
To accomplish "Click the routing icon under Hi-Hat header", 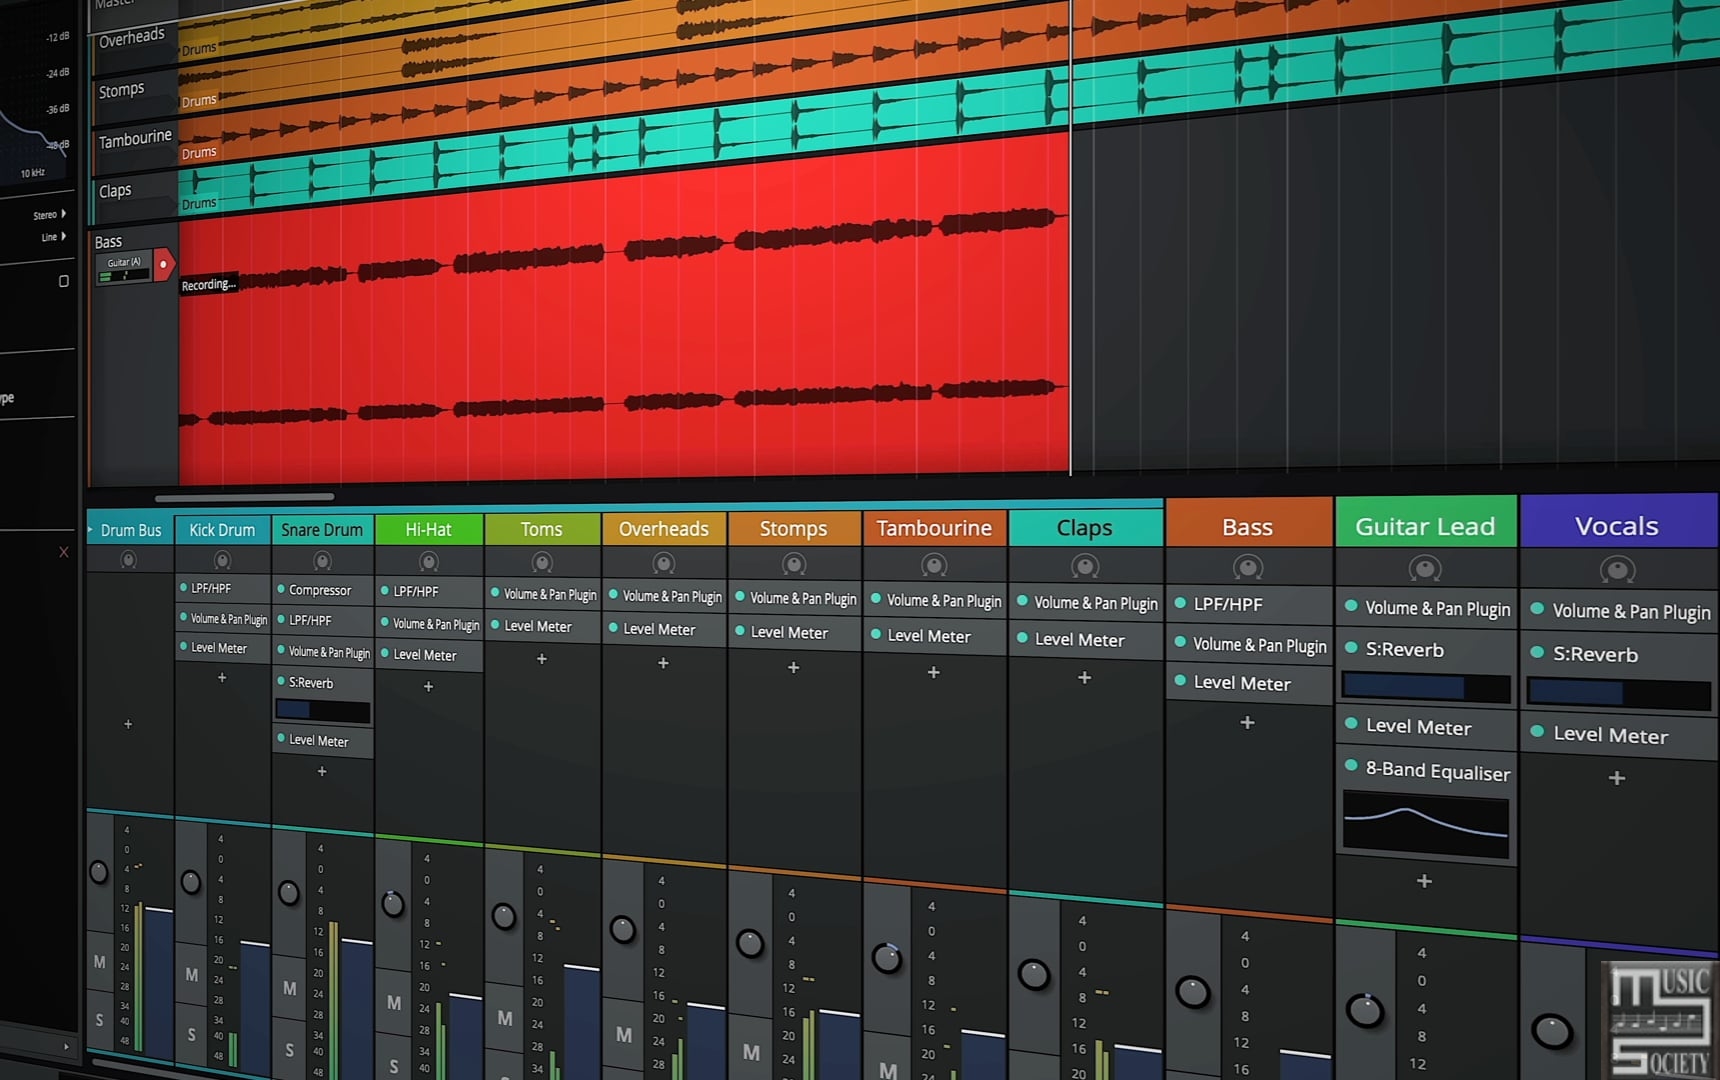I will [429, 562].
